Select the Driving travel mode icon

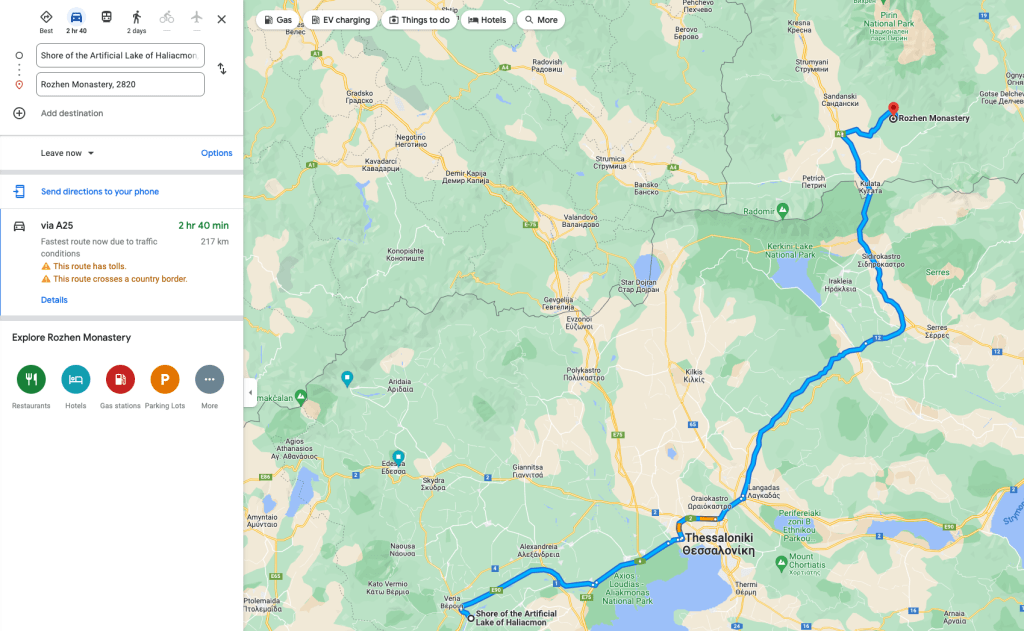tap(76, 18)
